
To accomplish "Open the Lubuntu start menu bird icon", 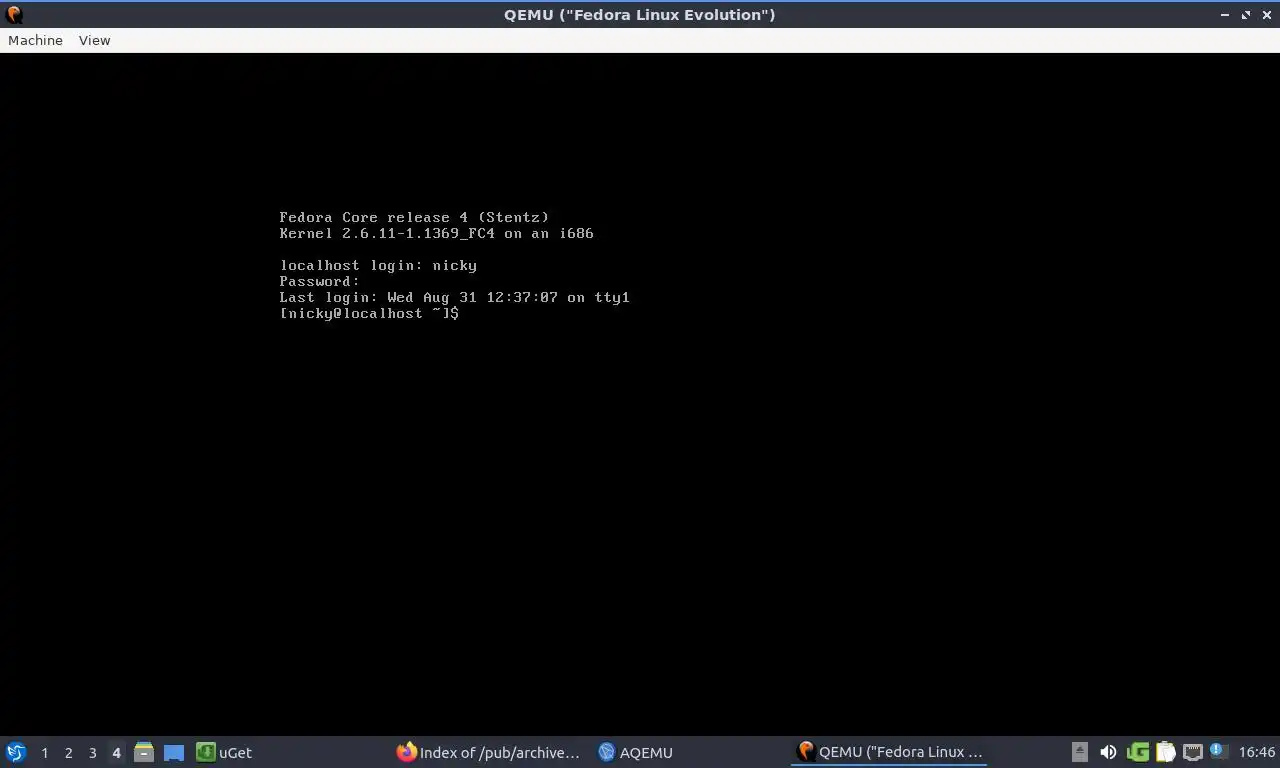I will (x=16, y=752).
